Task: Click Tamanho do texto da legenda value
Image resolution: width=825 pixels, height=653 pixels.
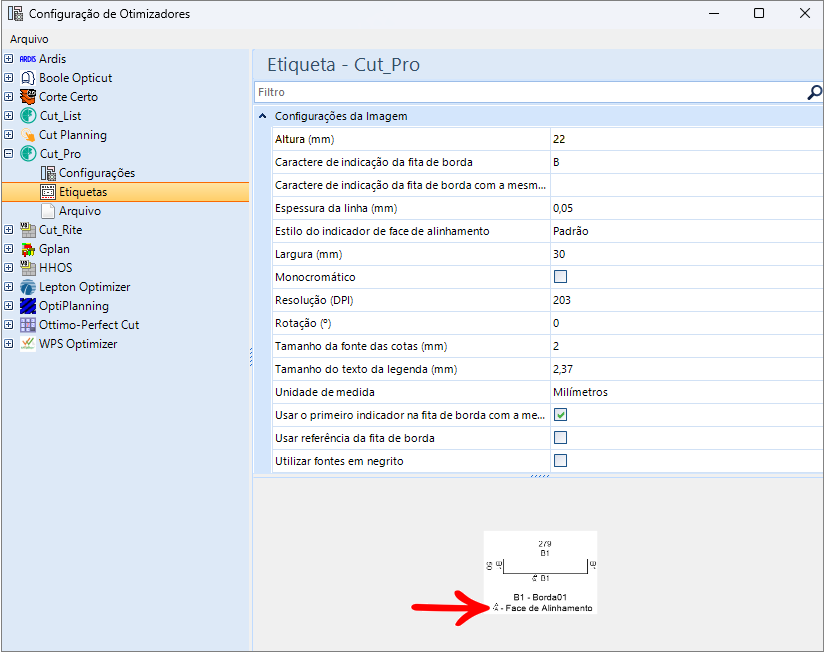Action: (686, 369)
